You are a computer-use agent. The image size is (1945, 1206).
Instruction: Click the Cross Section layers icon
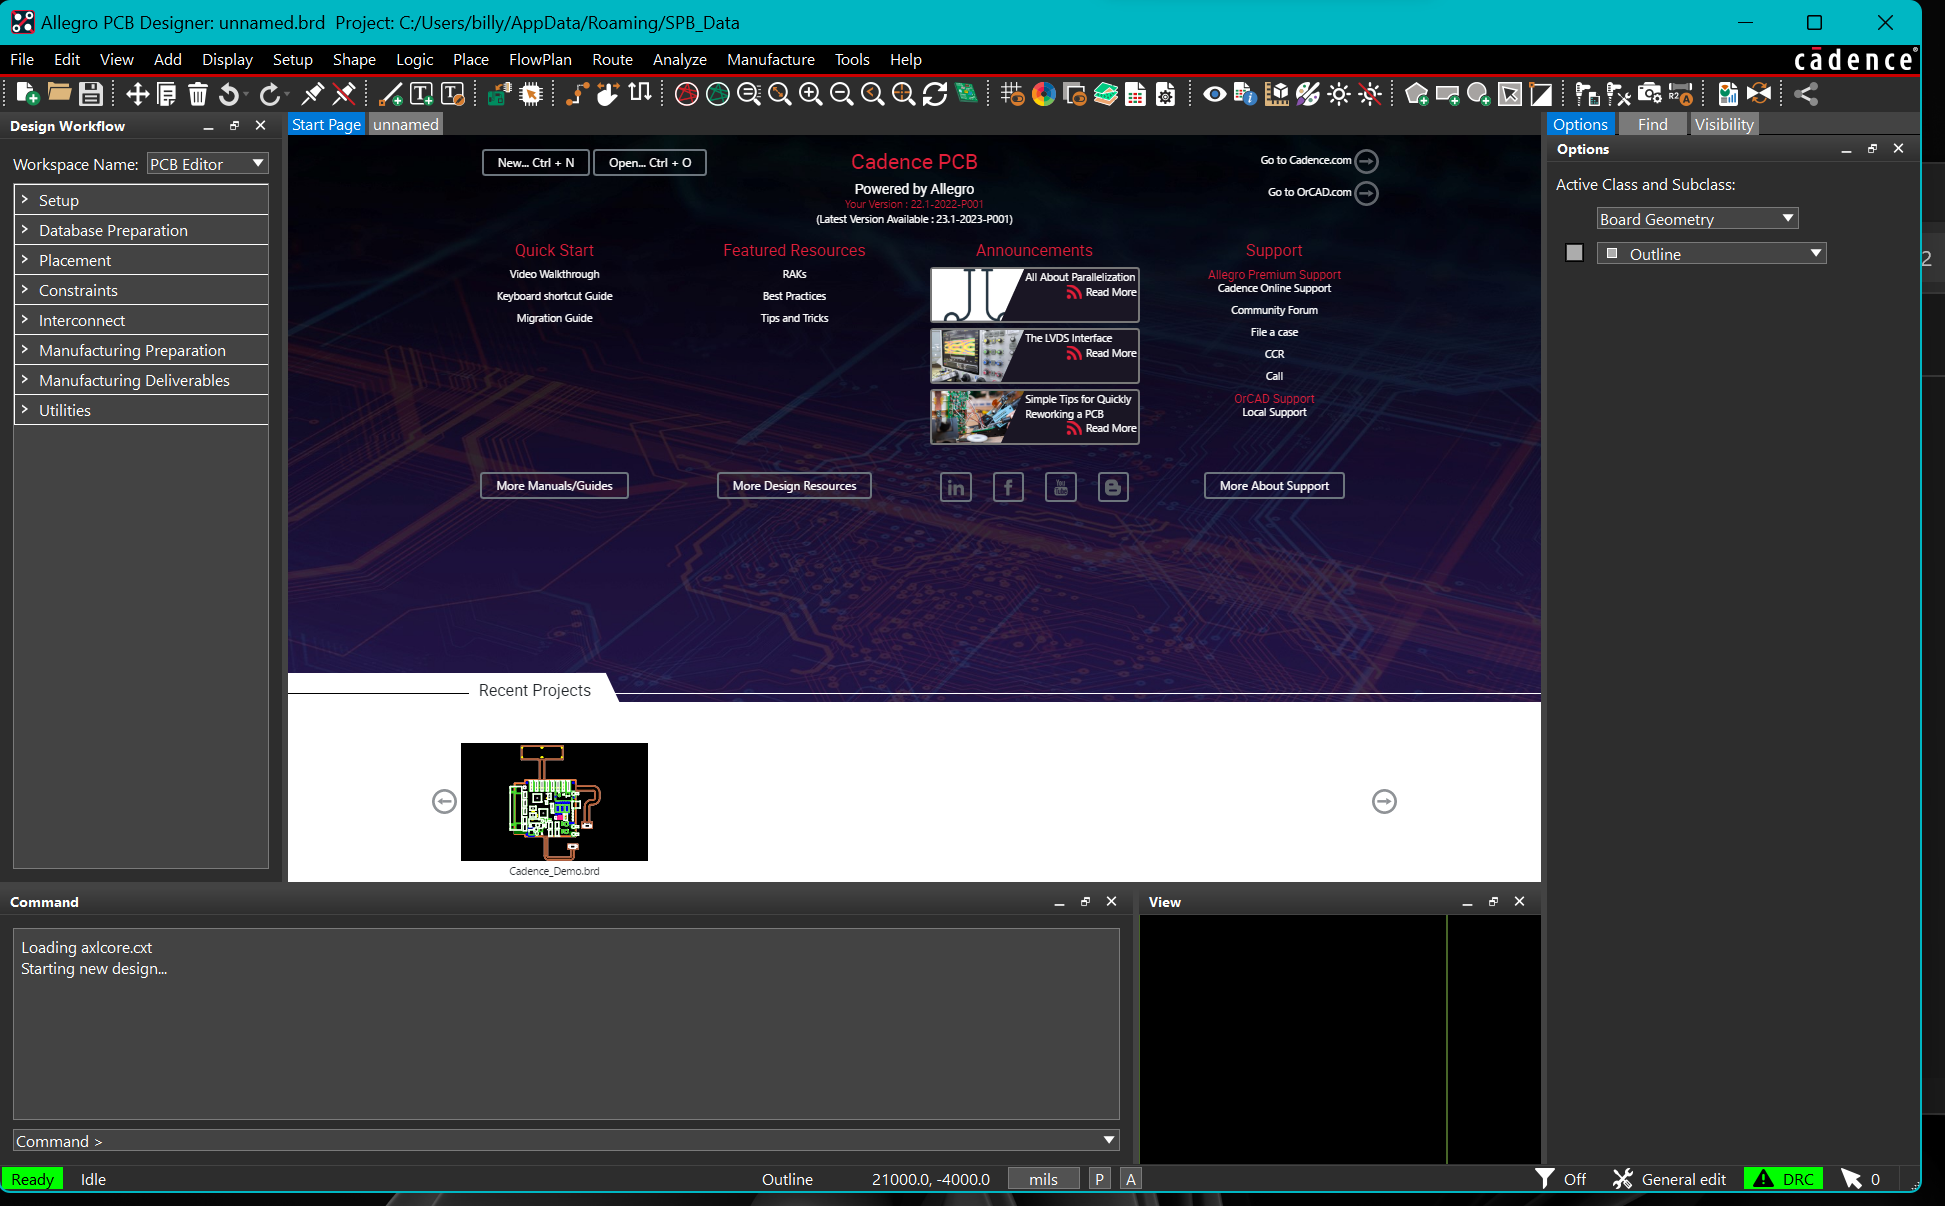[x=1105, y=94]
